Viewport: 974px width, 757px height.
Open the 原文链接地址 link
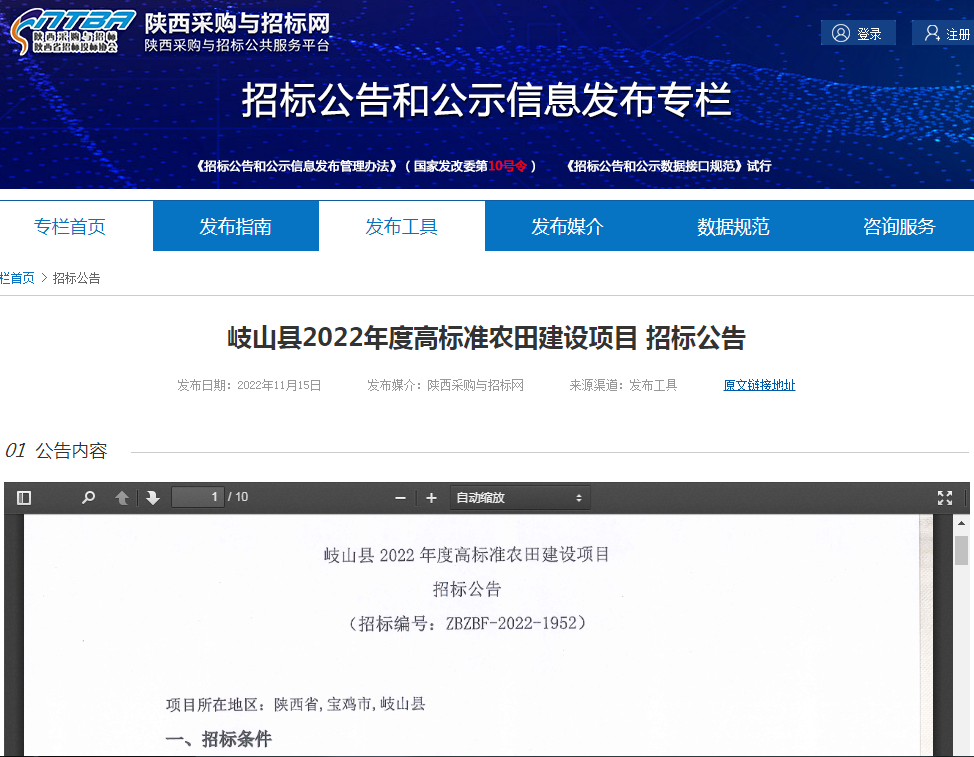tap(759, 385)
